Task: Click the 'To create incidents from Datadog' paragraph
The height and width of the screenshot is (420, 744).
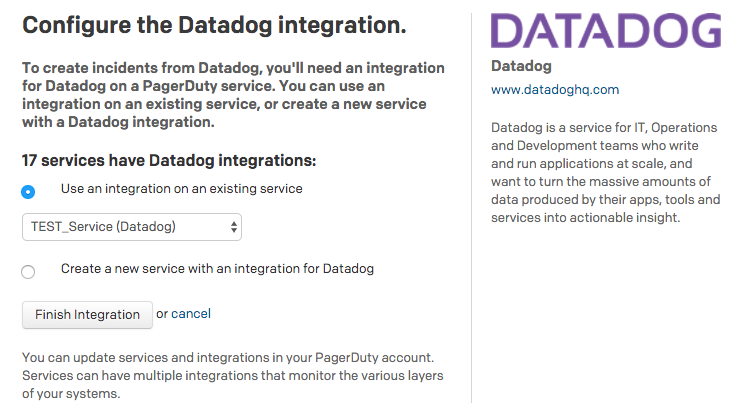Action: pyautogui.click(x=233, y=95)
